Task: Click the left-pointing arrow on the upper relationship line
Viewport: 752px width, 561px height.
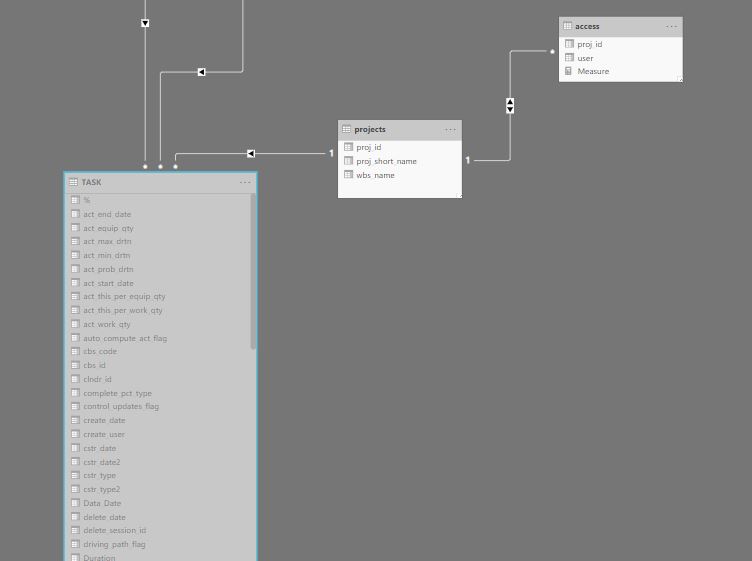Action: 202,72
